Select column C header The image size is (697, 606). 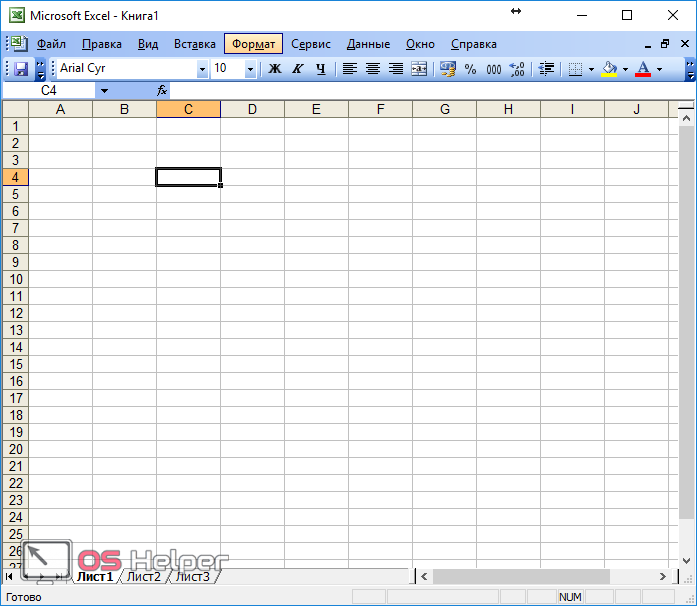[188, 109]
